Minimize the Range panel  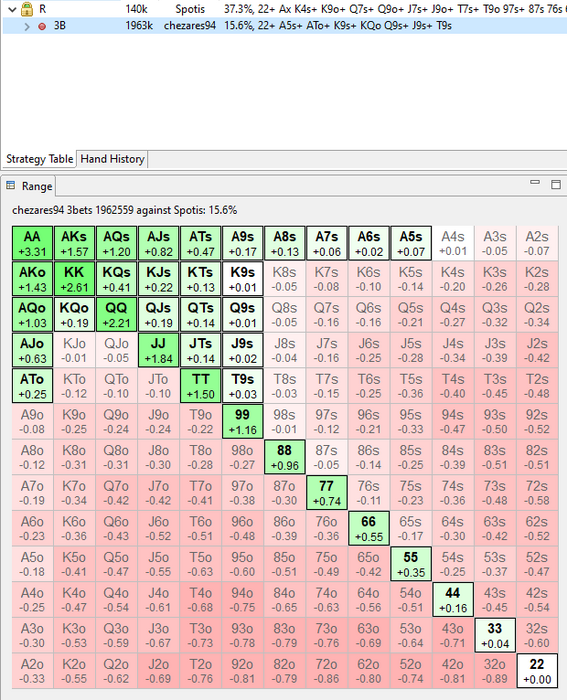pyautogui.click(x=535, y=183)
